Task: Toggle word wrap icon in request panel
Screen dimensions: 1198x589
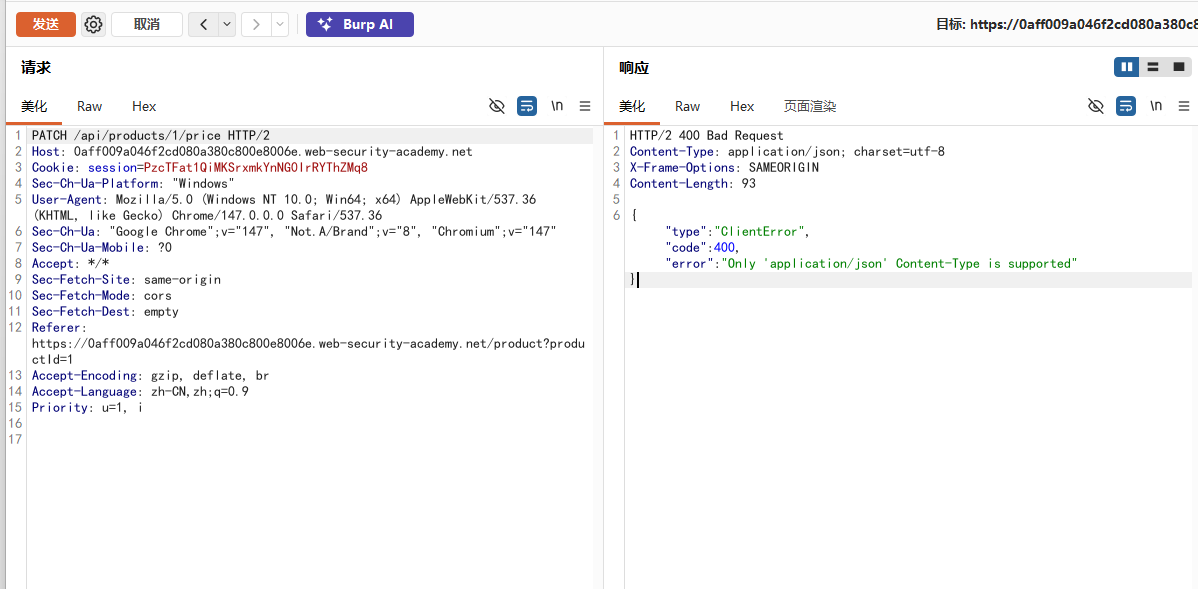Action: point(527,106)
